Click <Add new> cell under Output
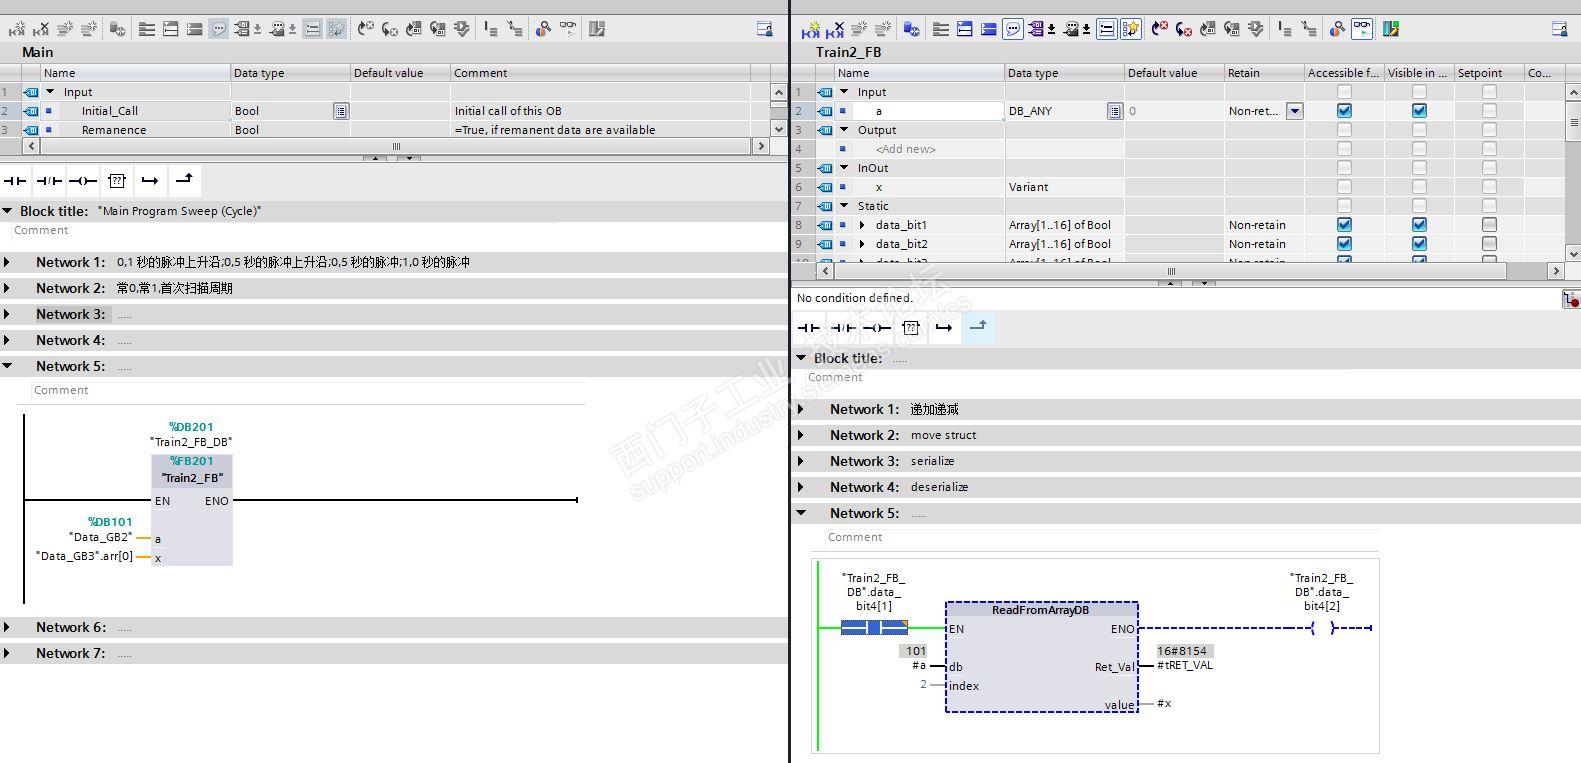This screenshot has width=1581, height=763. click(x=906, y=149)
